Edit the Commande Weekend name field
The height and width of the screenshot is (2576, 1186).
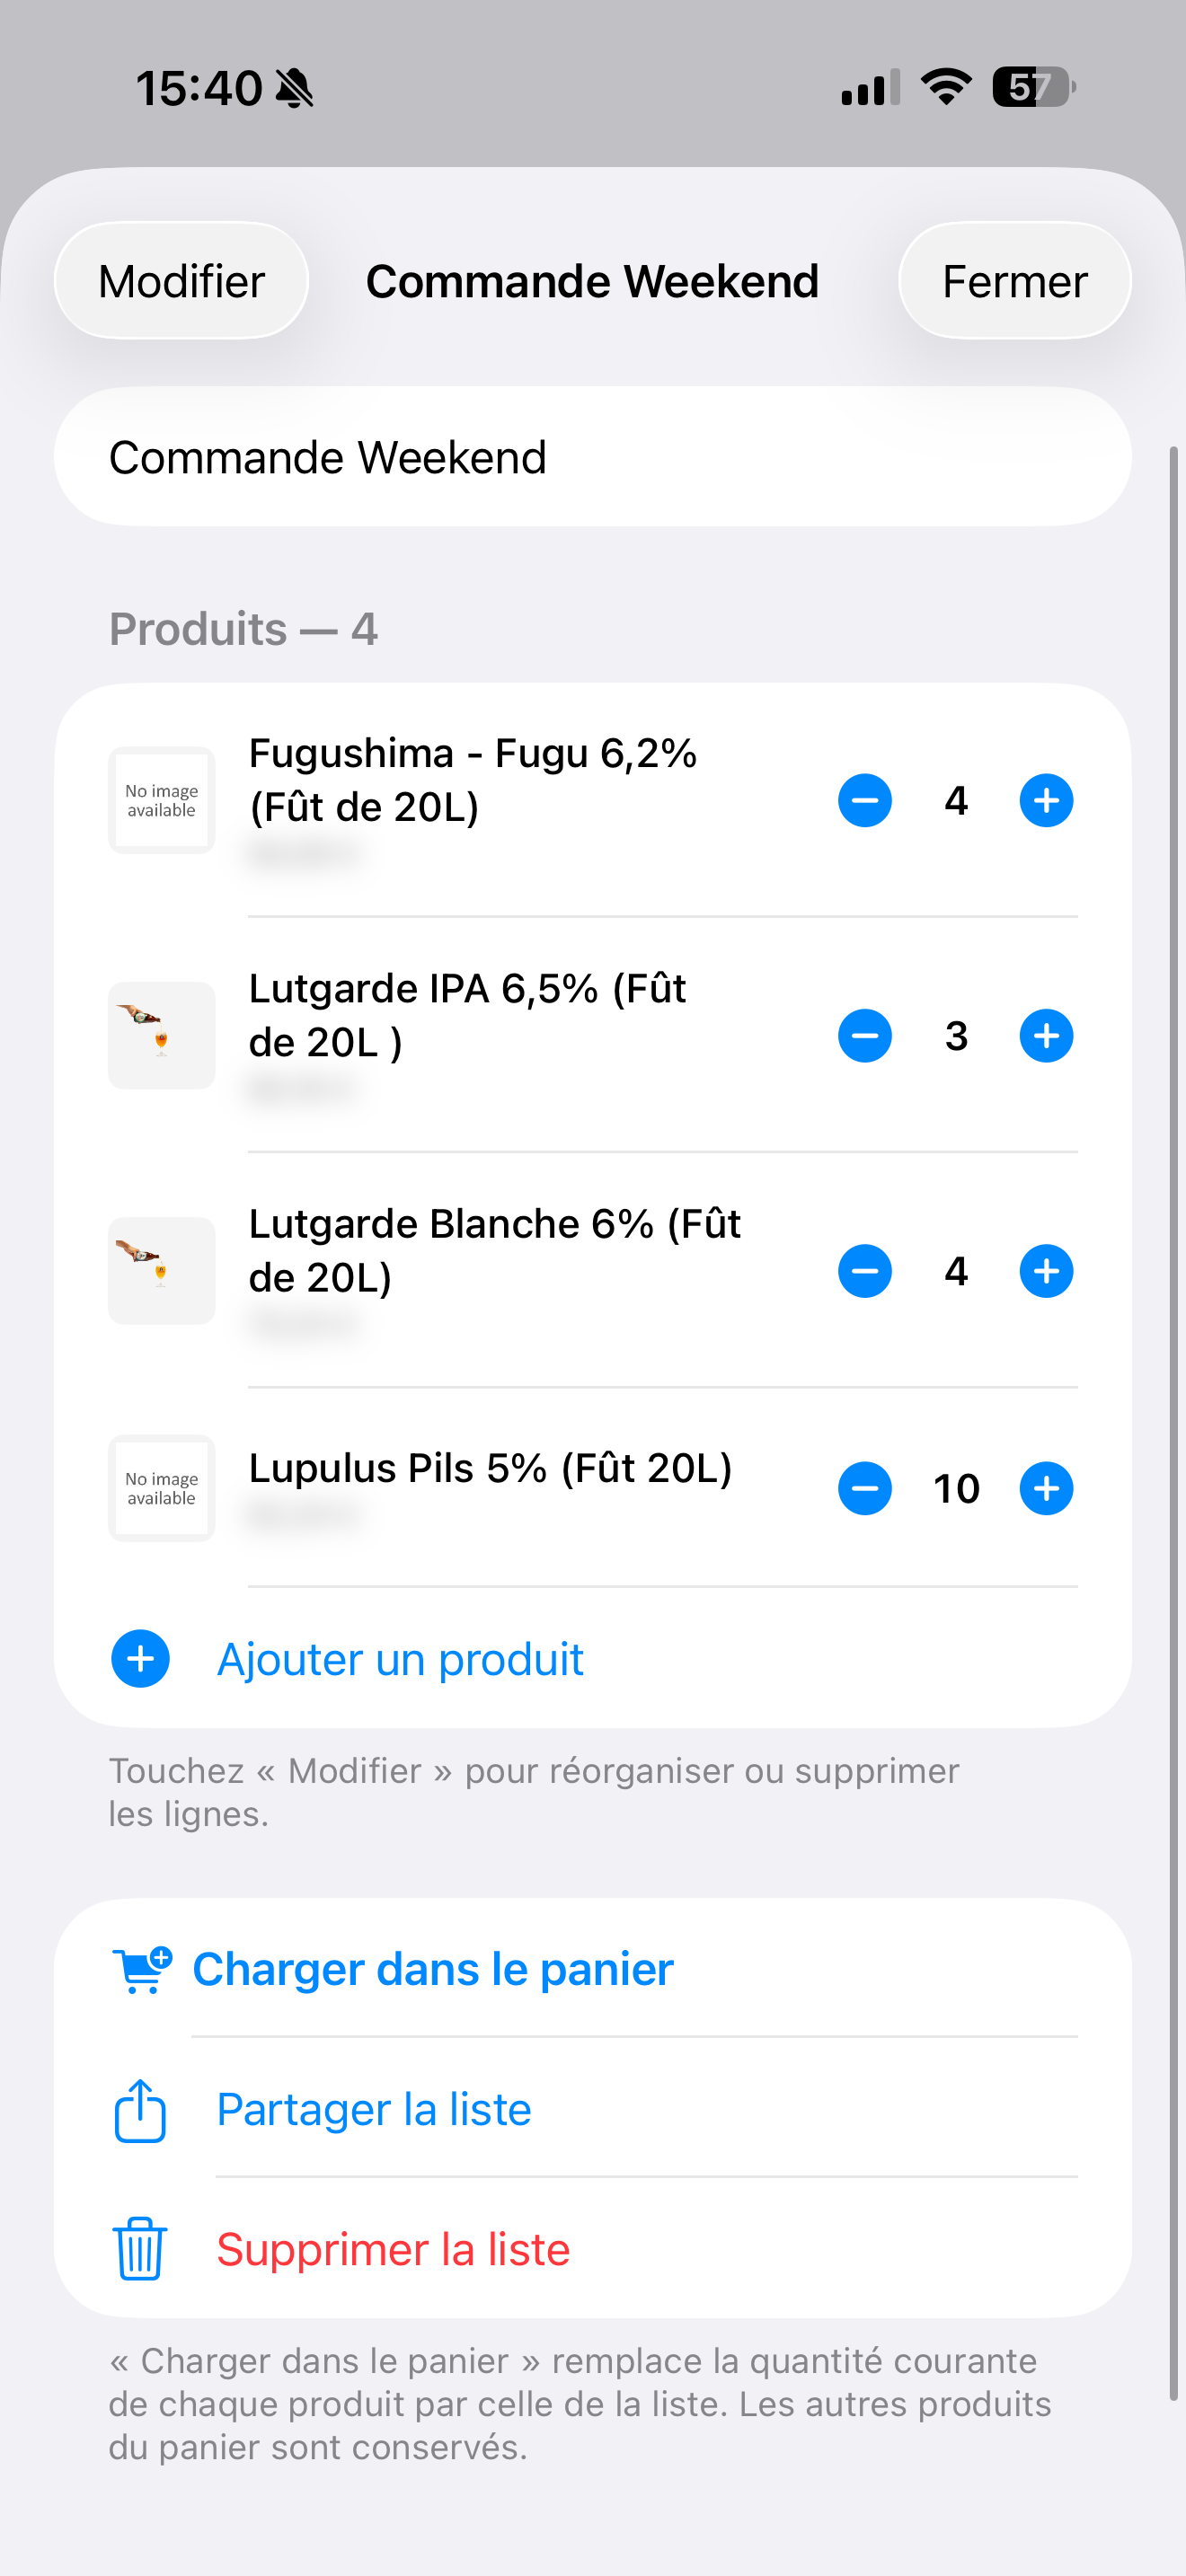[x=593, y=457]
